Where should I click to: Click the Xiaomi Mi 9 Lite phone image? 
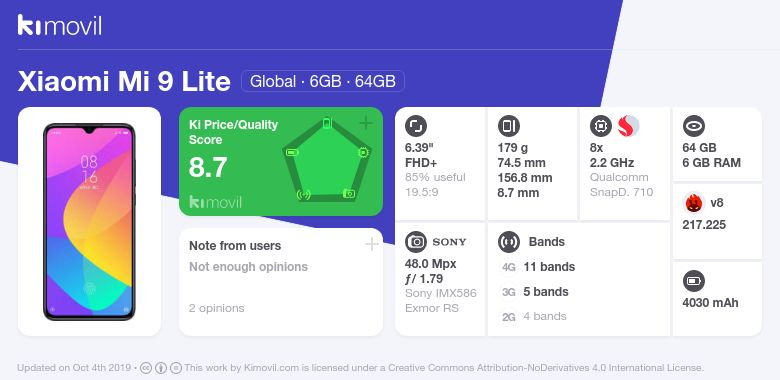click(x=90, y=221)
